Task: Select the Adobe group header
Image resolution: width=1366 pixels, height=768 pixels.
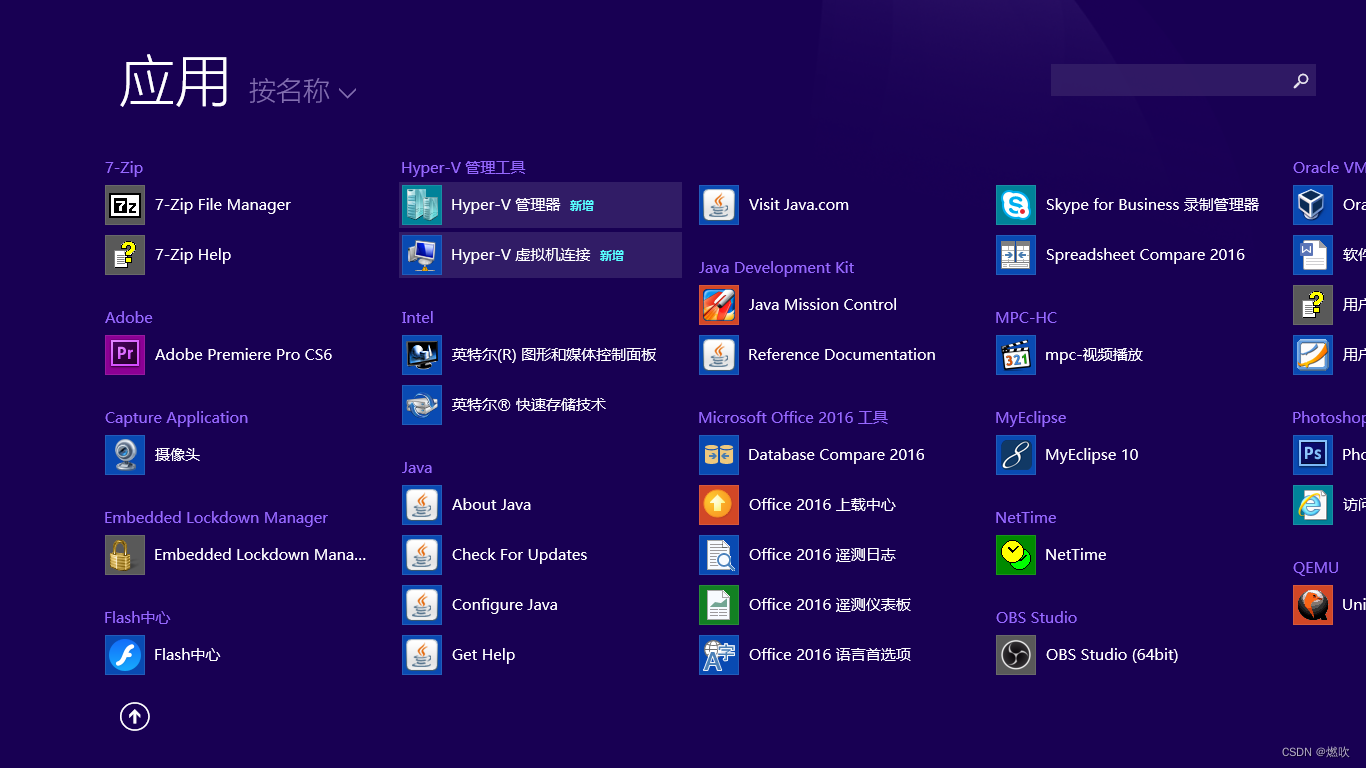Action: 129,318
